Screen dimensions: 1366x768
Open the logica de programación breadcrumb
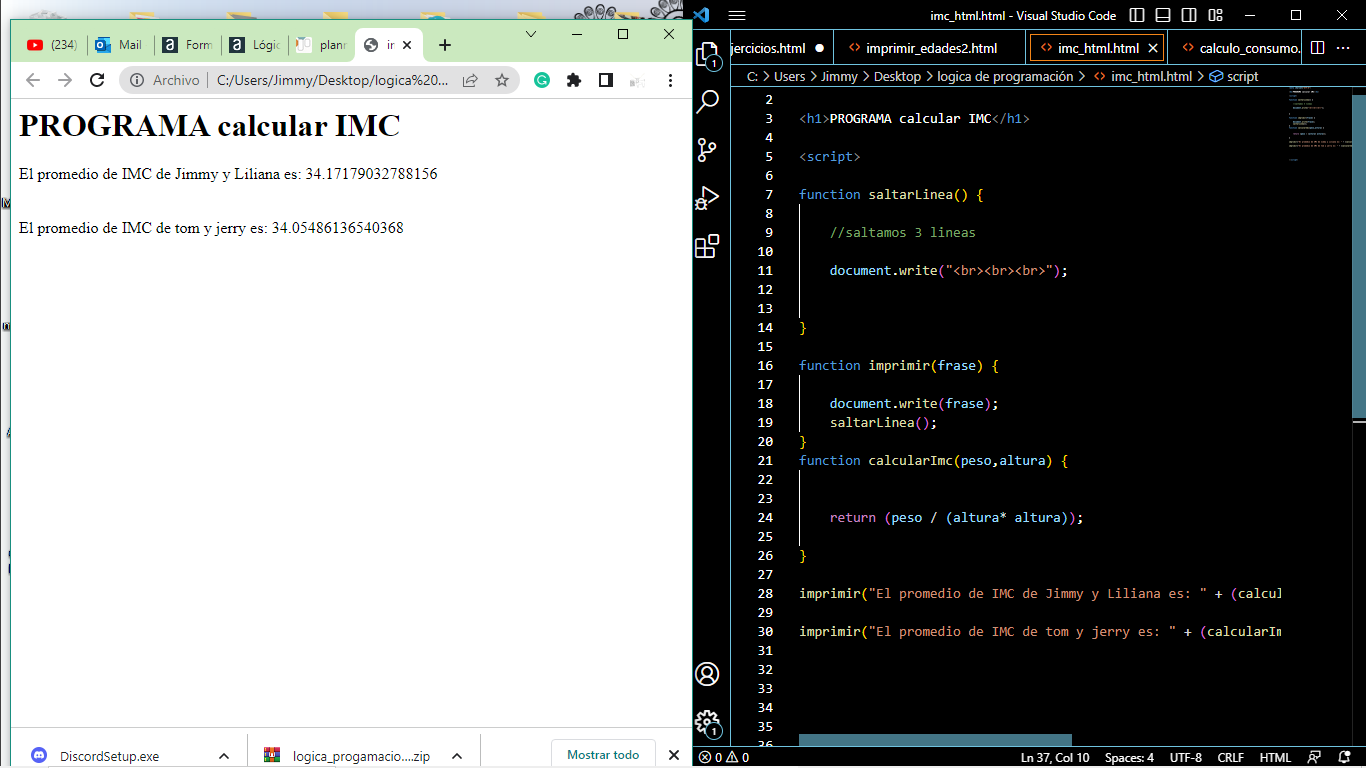[x=1005, y=76]
